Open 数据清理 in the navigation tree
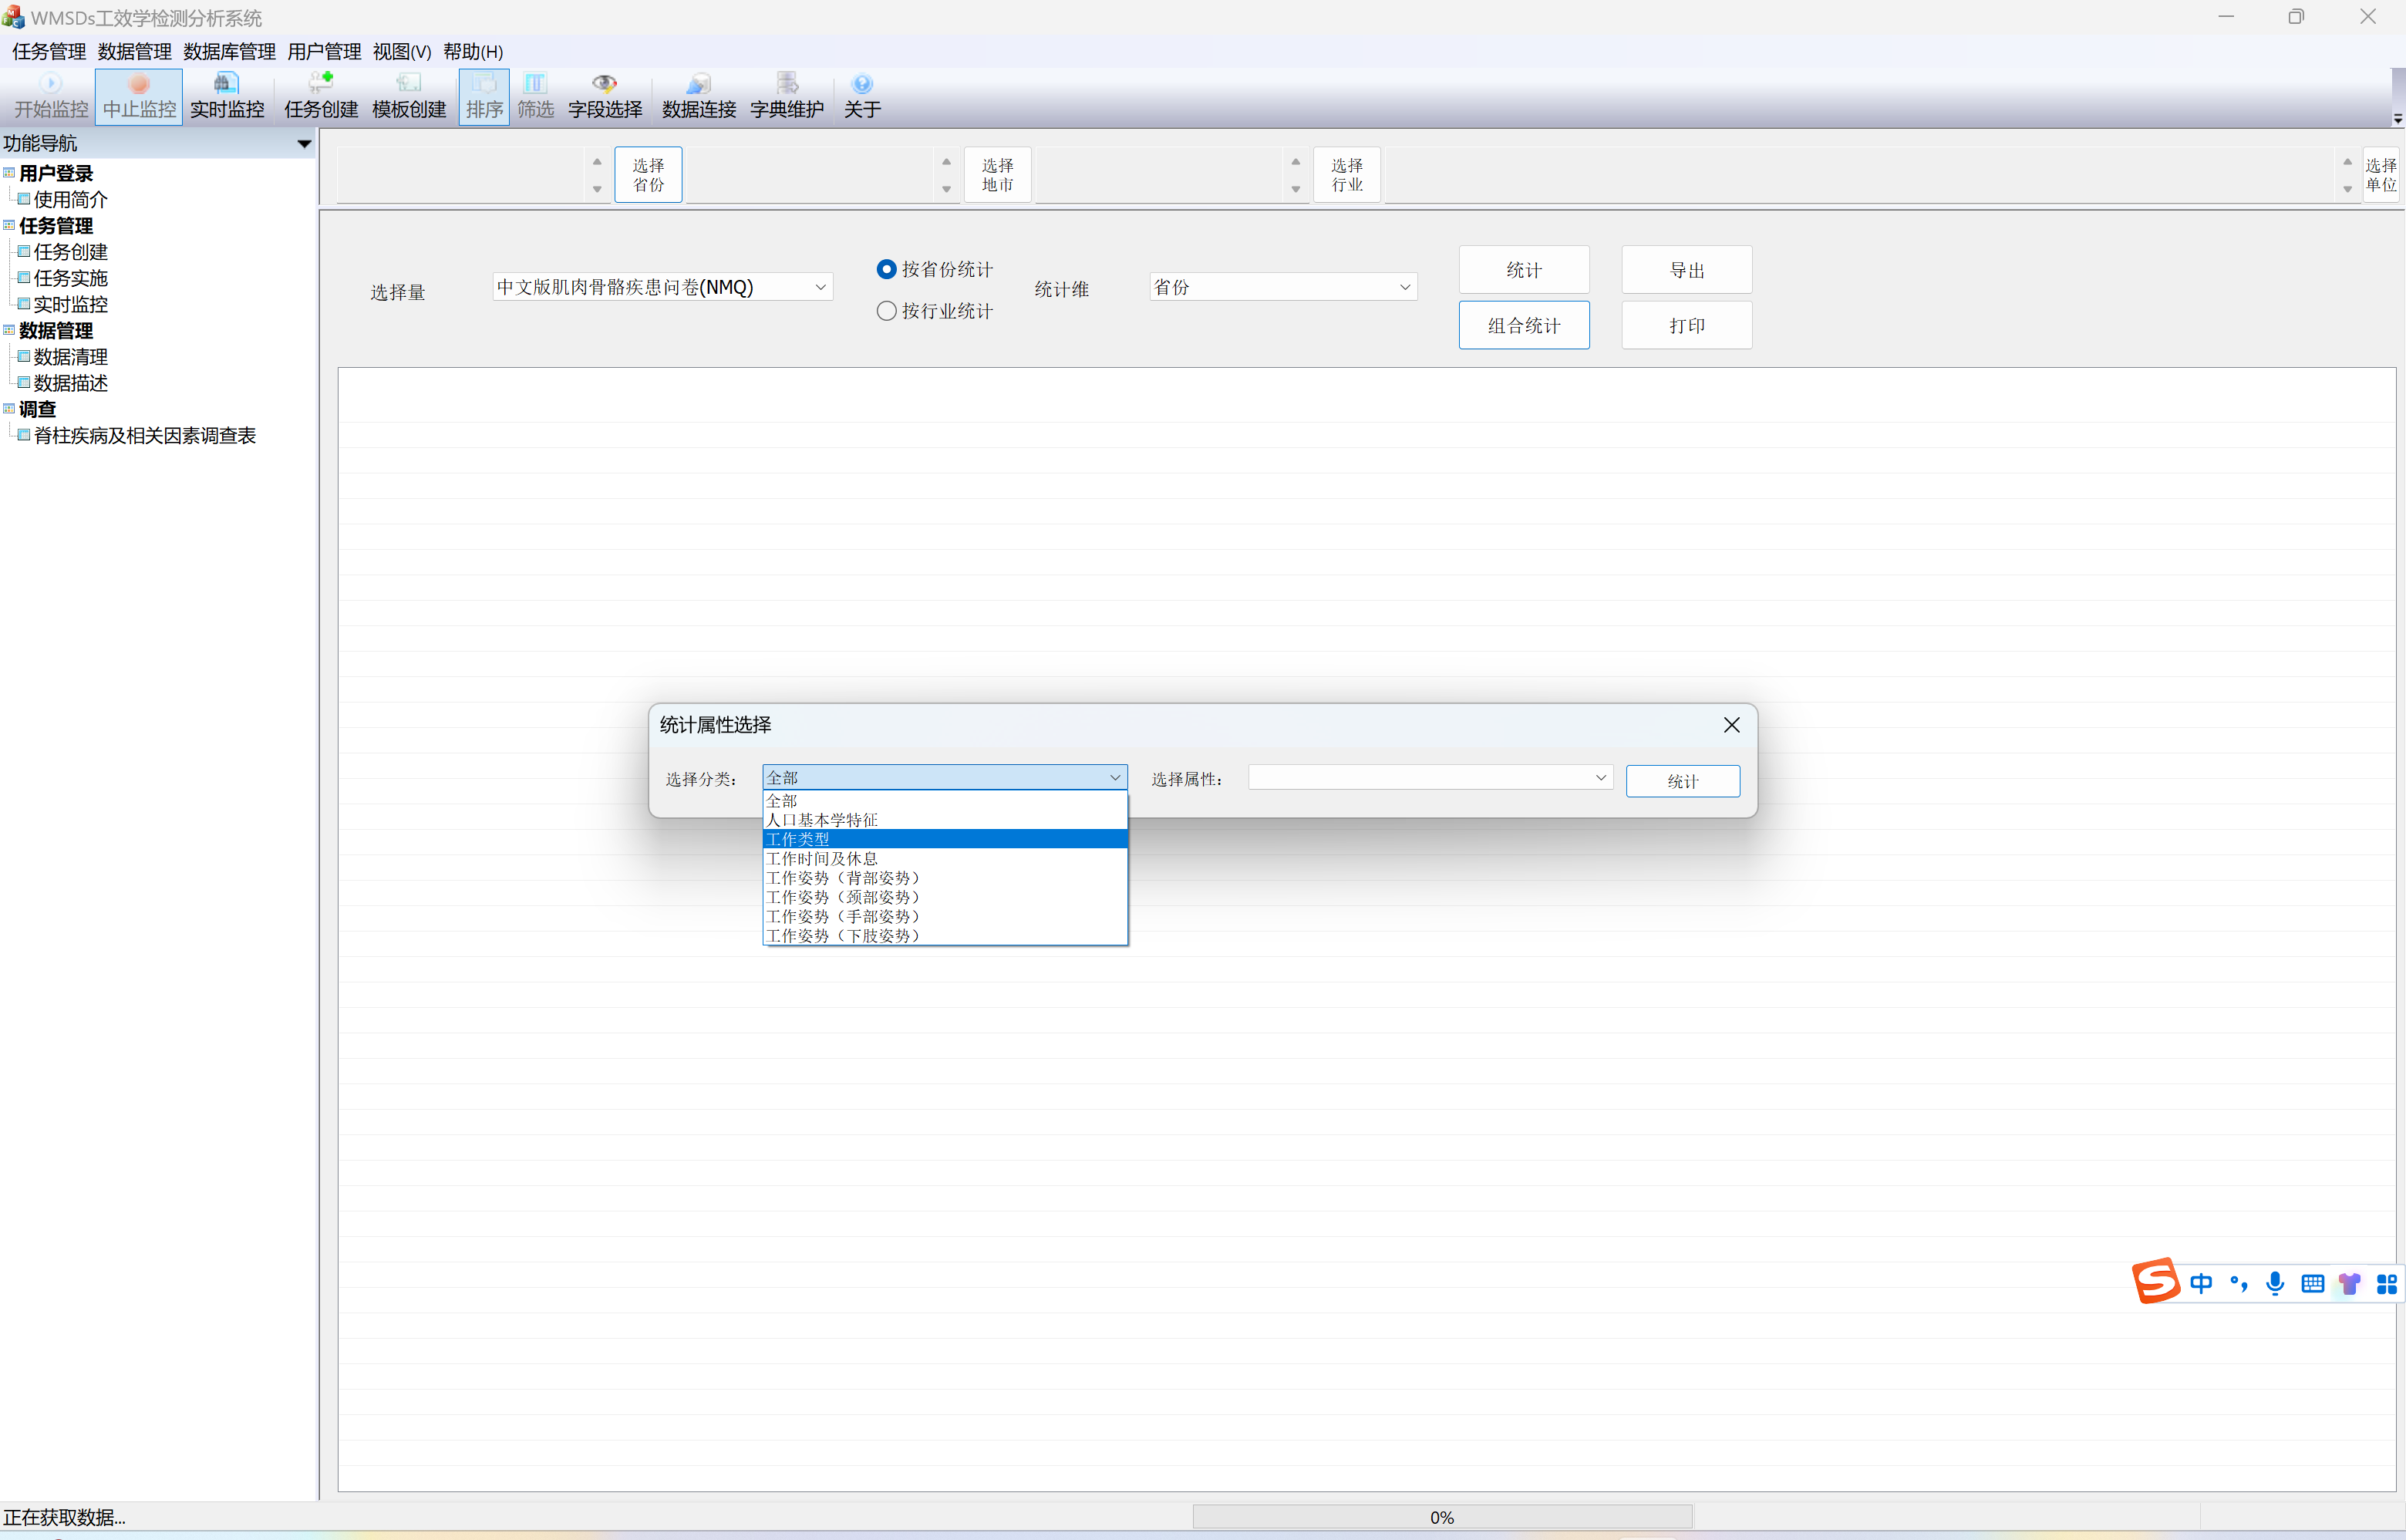2406x1540 pixels. [70, 356]
